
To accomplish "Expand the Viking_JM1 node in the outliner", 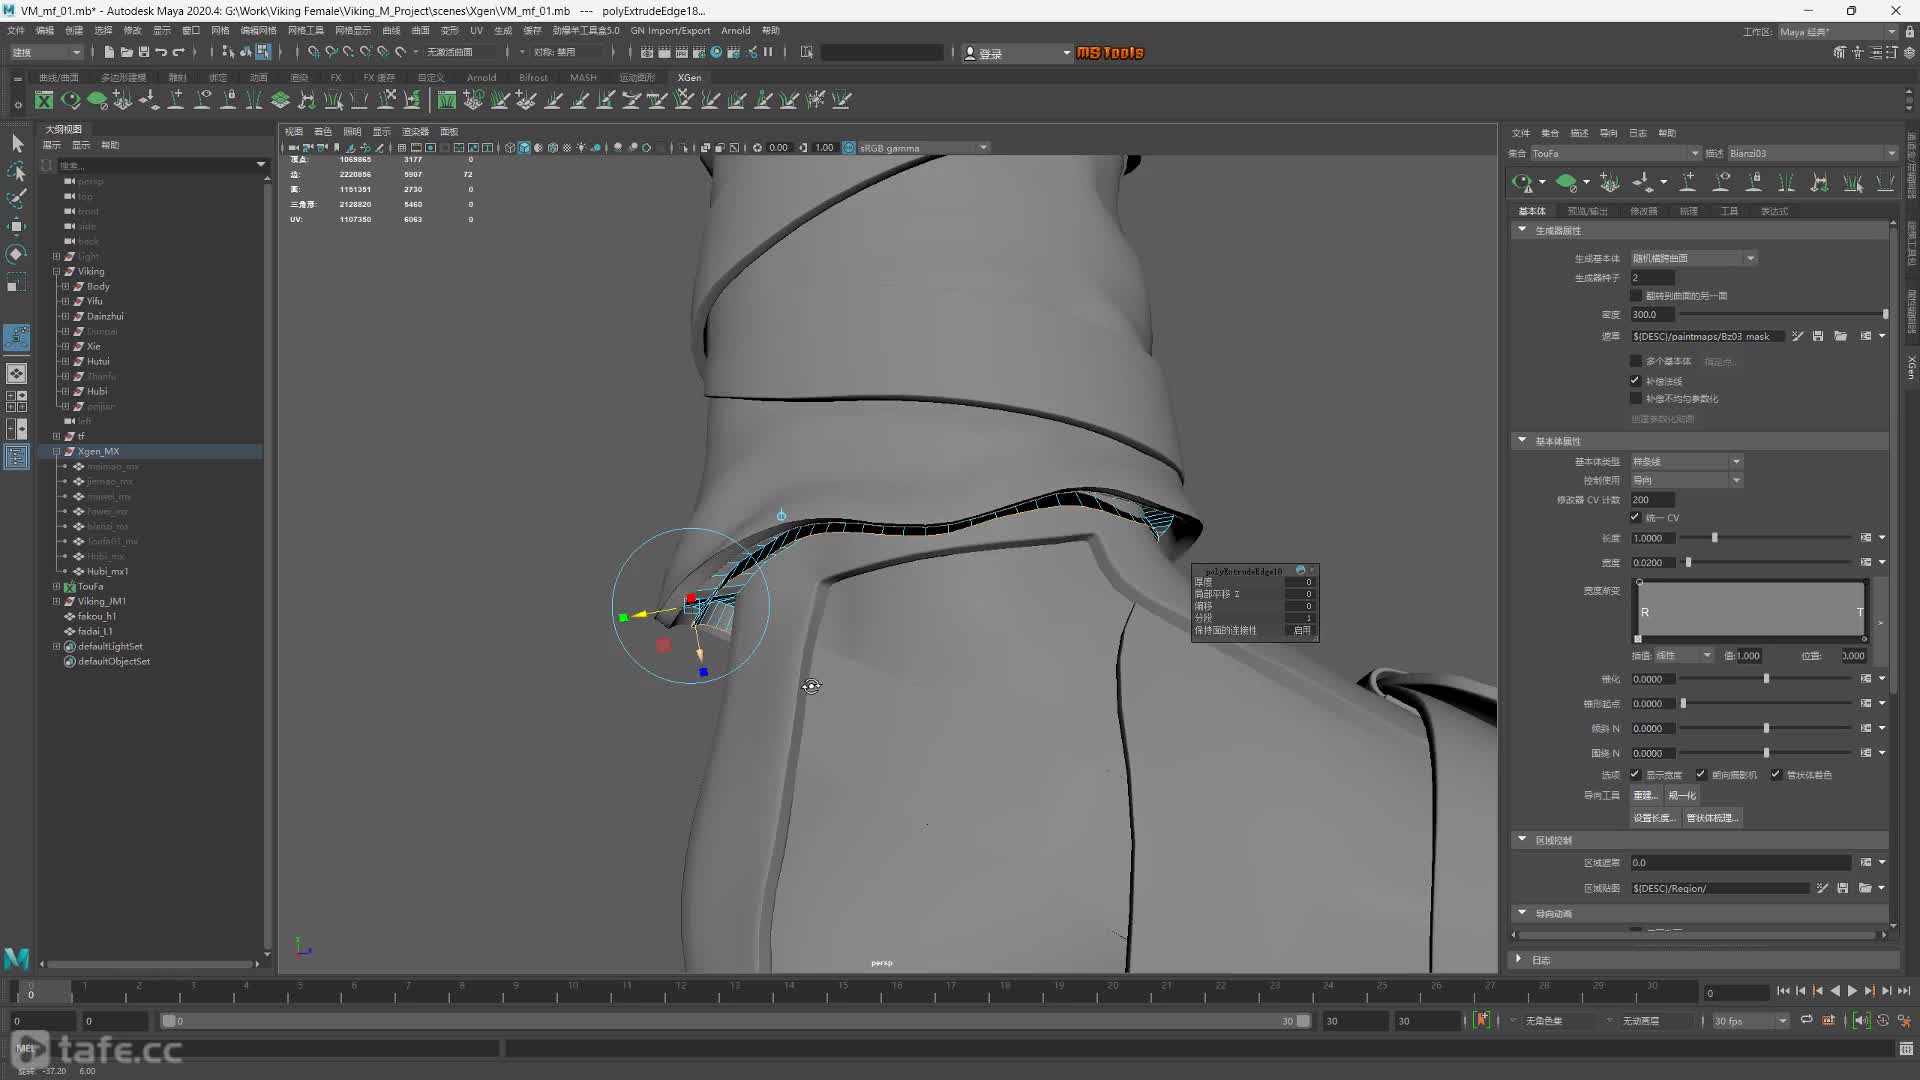I will (57, 601).
